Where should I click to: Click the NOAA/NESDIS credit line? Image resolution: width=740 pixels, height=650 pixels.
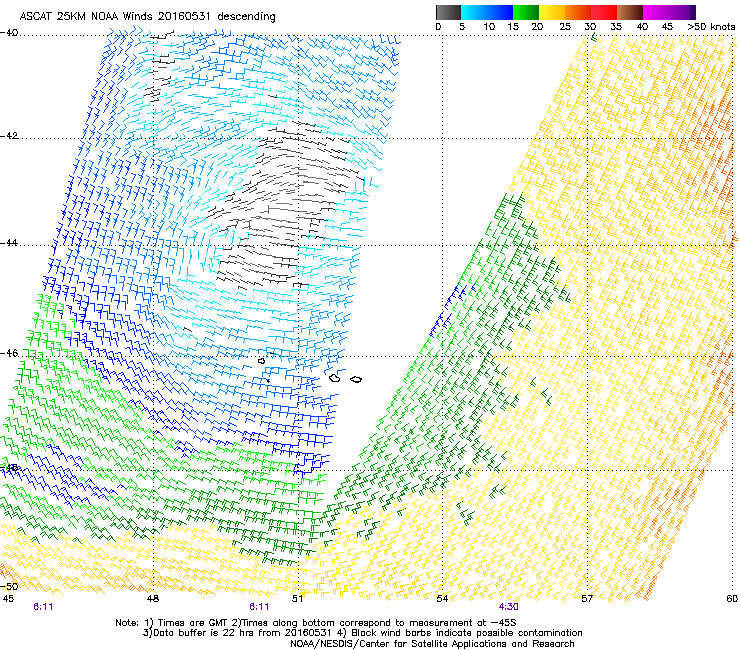point(432,644)
